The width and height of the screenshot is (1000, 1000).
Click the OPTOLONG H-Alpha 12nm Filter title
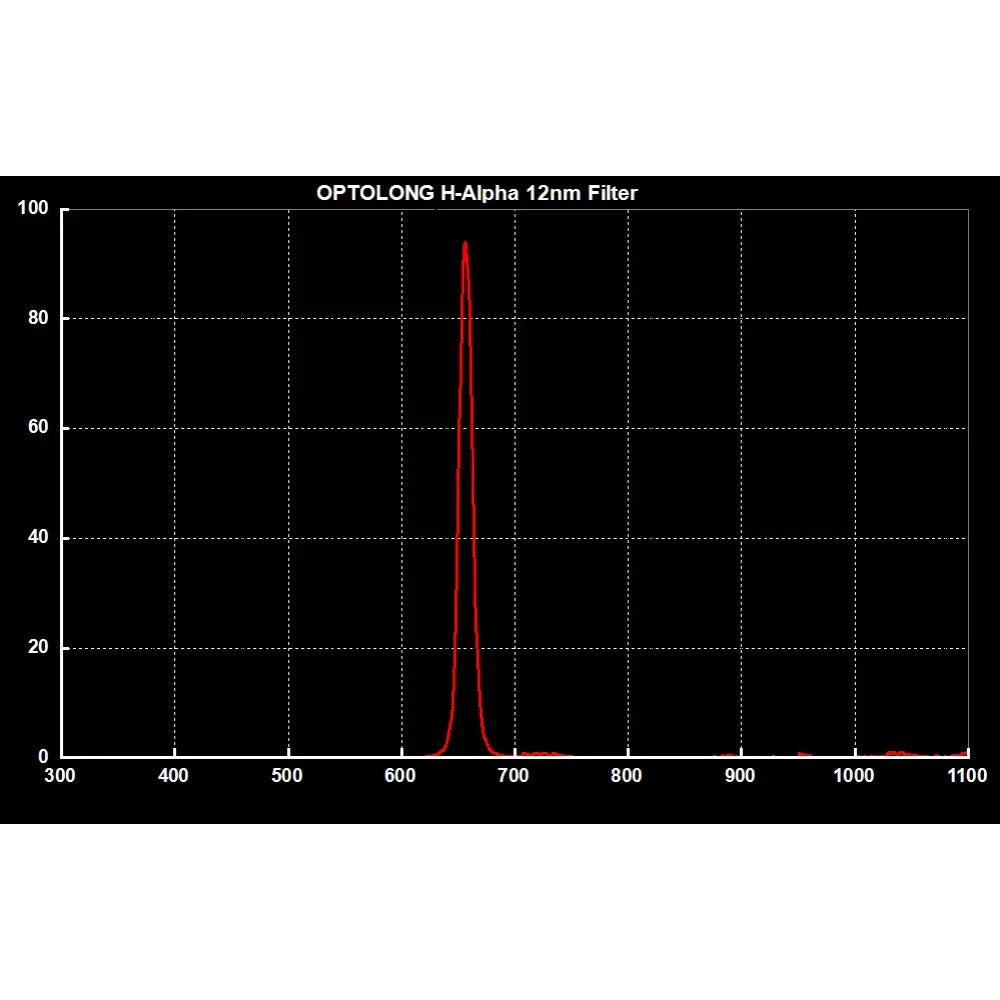[478, 194]
